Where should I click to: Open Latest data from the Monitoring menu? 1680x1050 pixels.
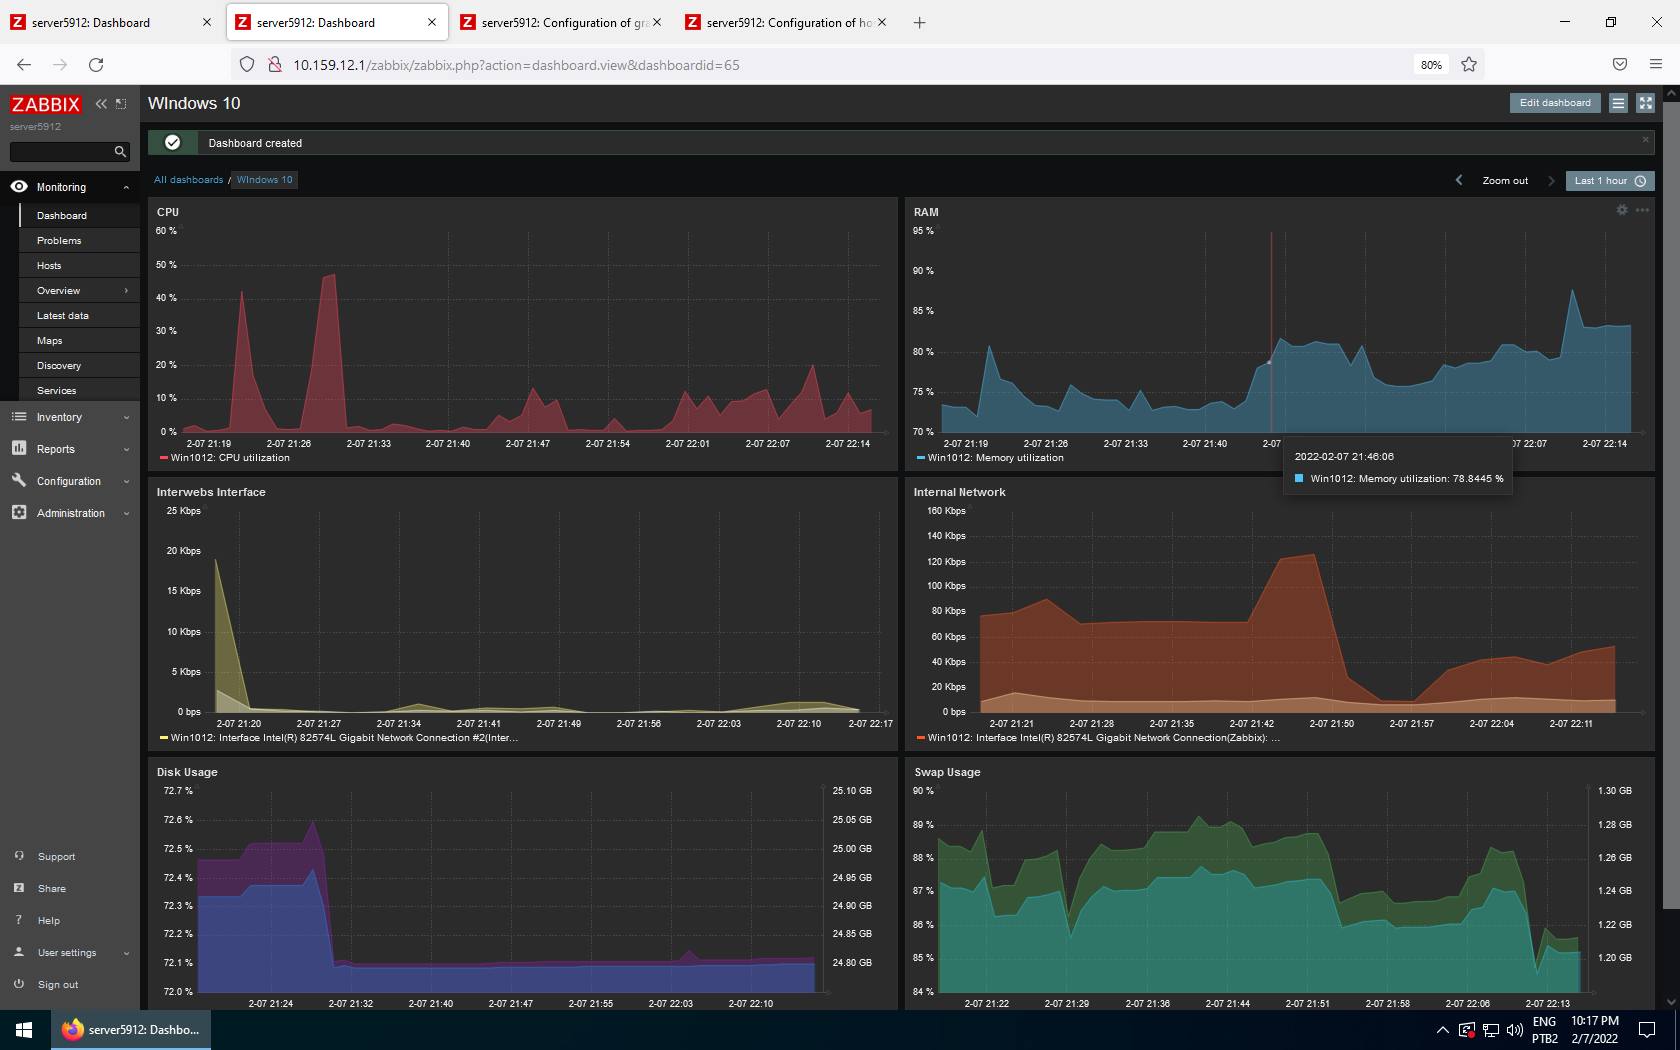pyautogui.click(x=62, y=315)
